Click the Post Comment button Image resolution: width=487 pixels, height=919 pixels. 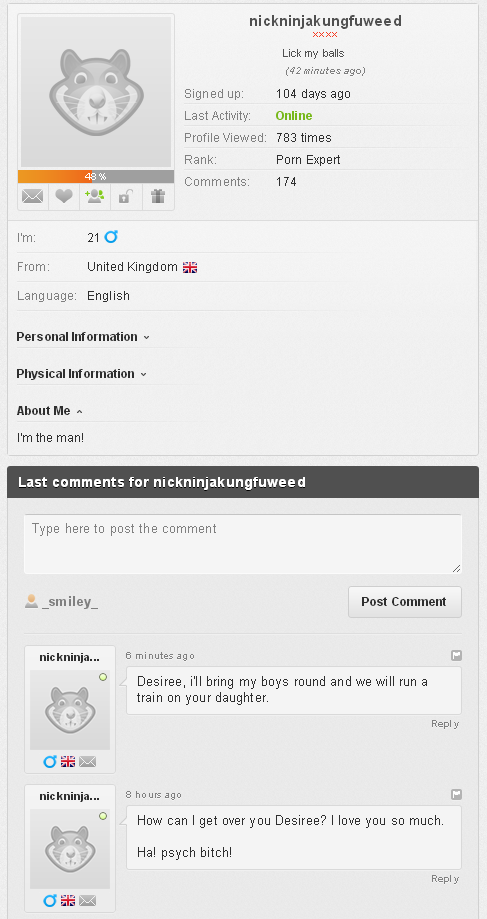click(404, 602)
